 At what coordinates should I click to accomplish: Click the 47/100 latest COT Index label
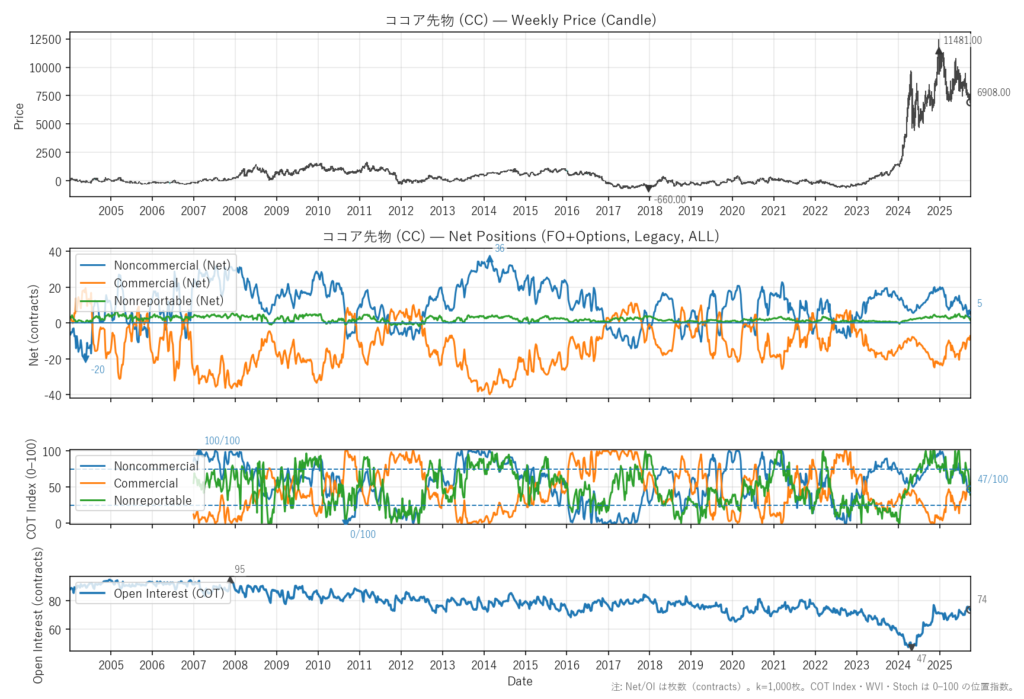[992, 480]
